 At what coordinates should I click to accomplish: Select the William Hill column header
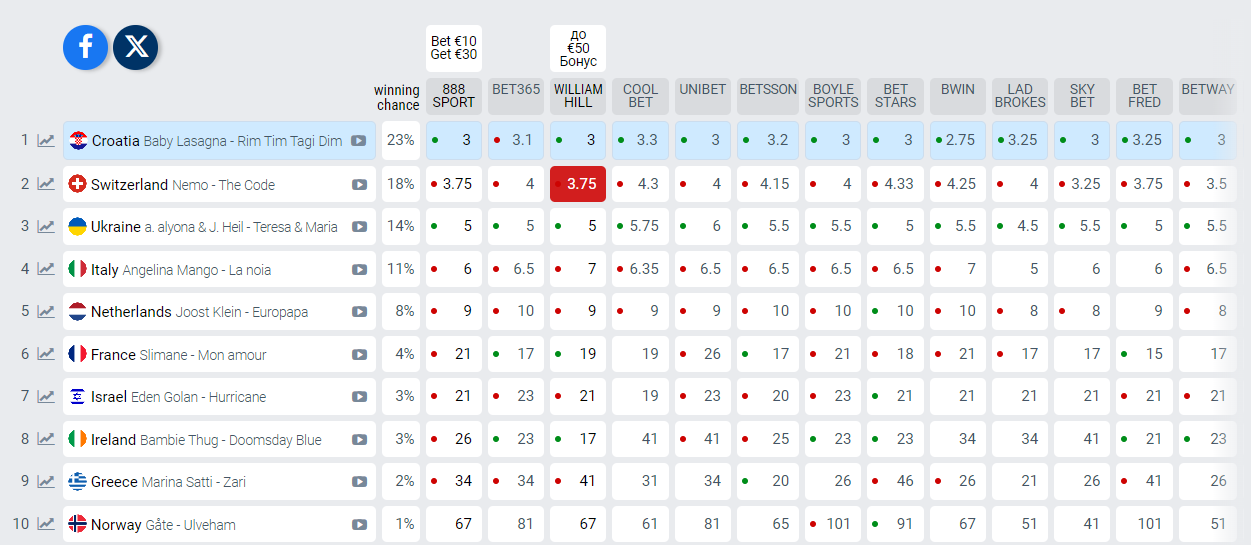click(578, 96)
